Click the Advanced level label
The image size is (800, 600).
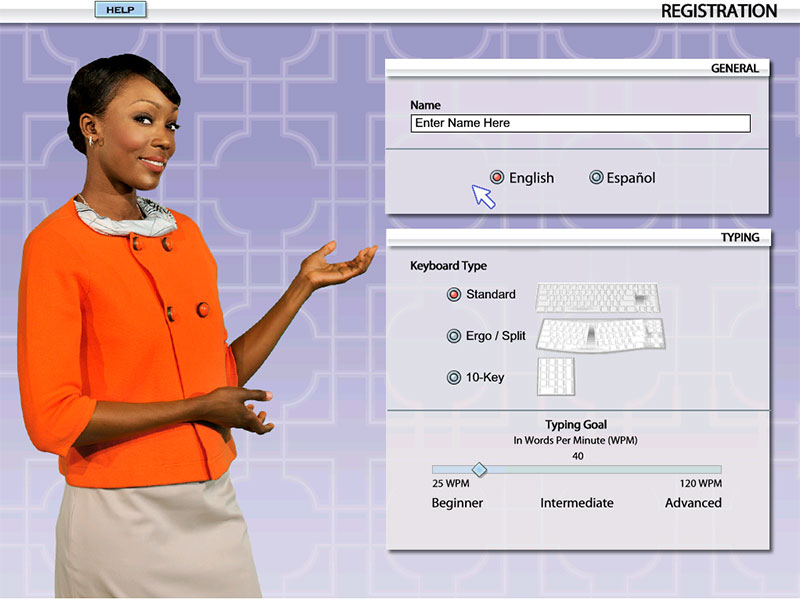click(x=693, y=503)
